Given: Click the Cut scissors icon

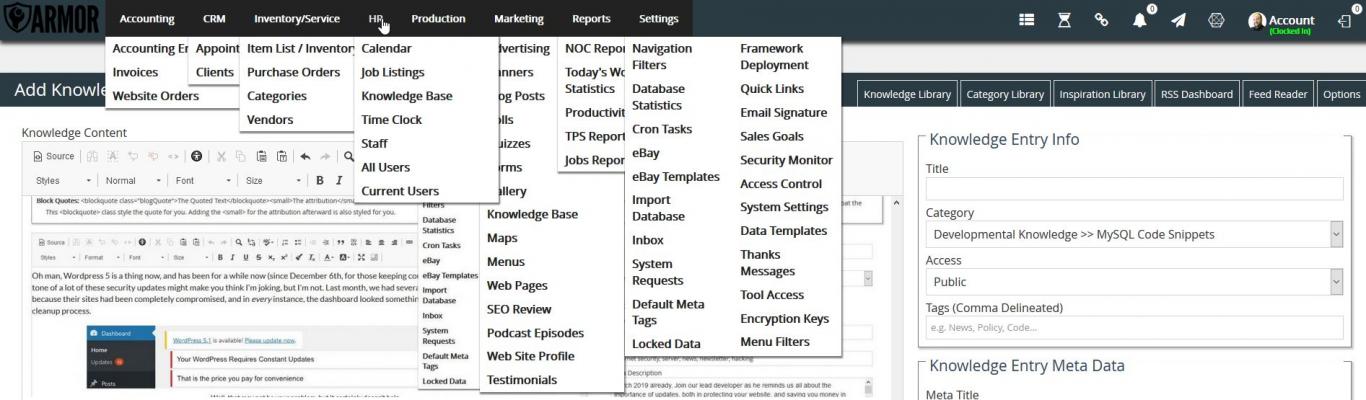Looking at the screenshot, I should [x=221, y=157].
